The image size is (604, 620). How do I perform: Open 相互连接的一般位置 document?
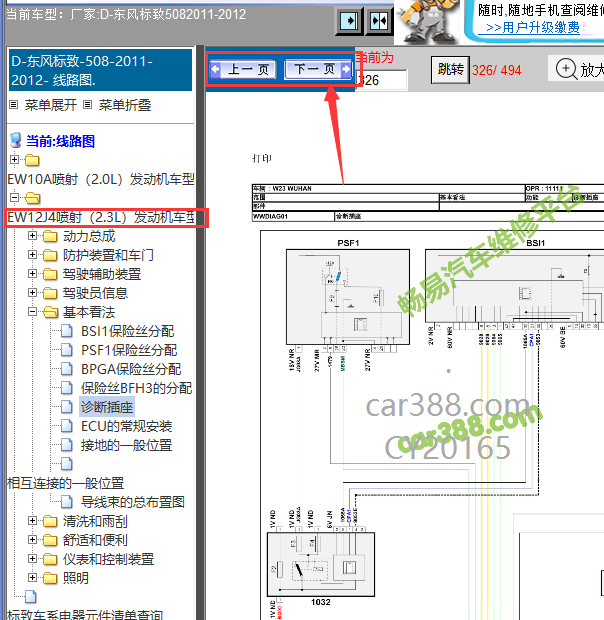(66, 483)
